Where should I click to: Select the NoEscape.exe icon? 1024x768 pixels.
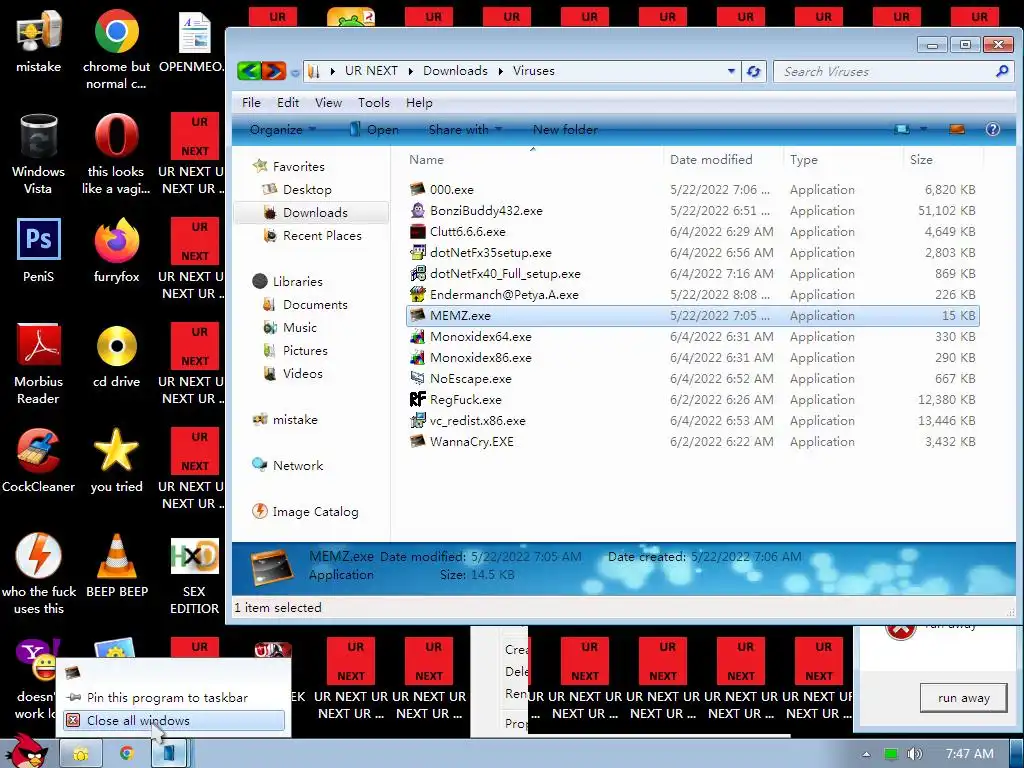(x=417, y=378)
